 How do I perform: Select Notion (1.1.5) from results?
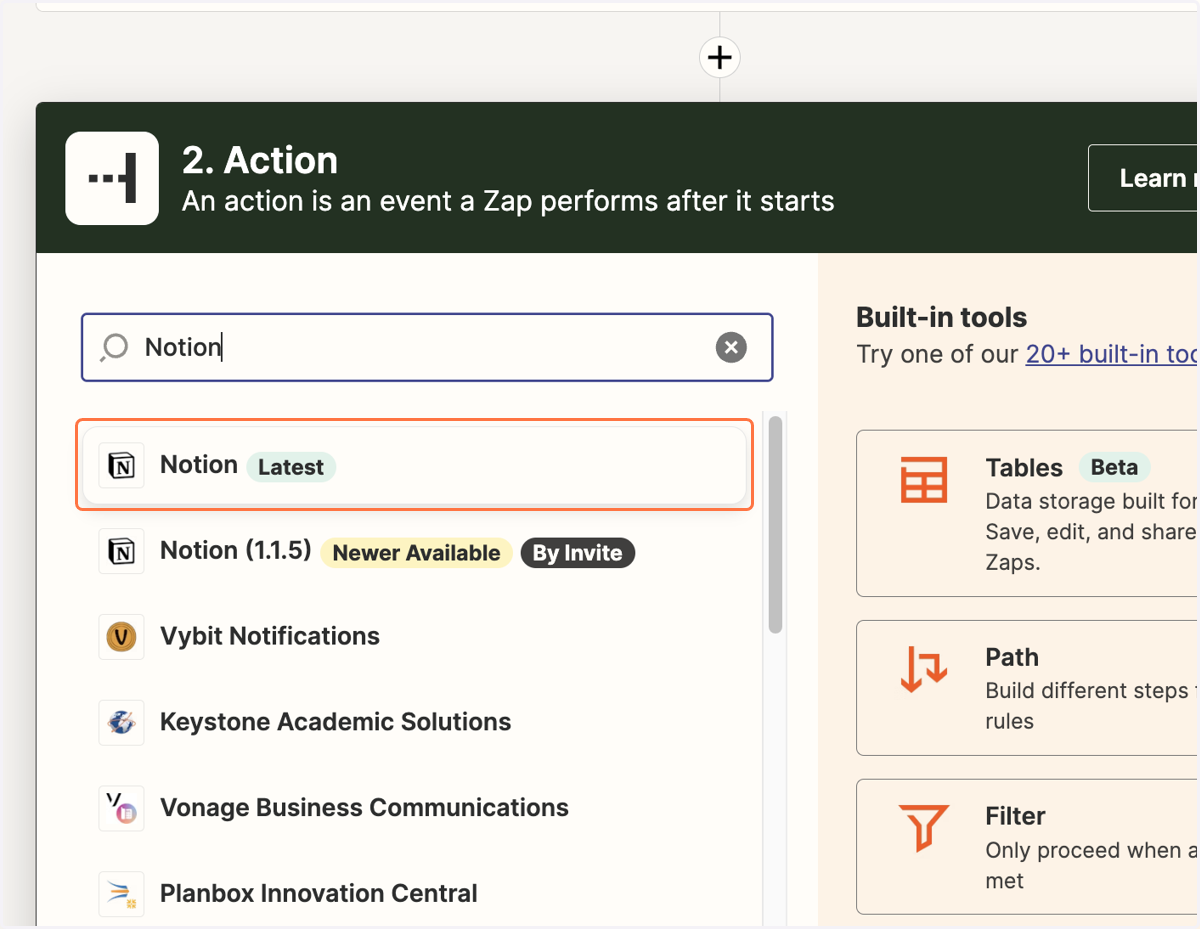coord(414,551)
